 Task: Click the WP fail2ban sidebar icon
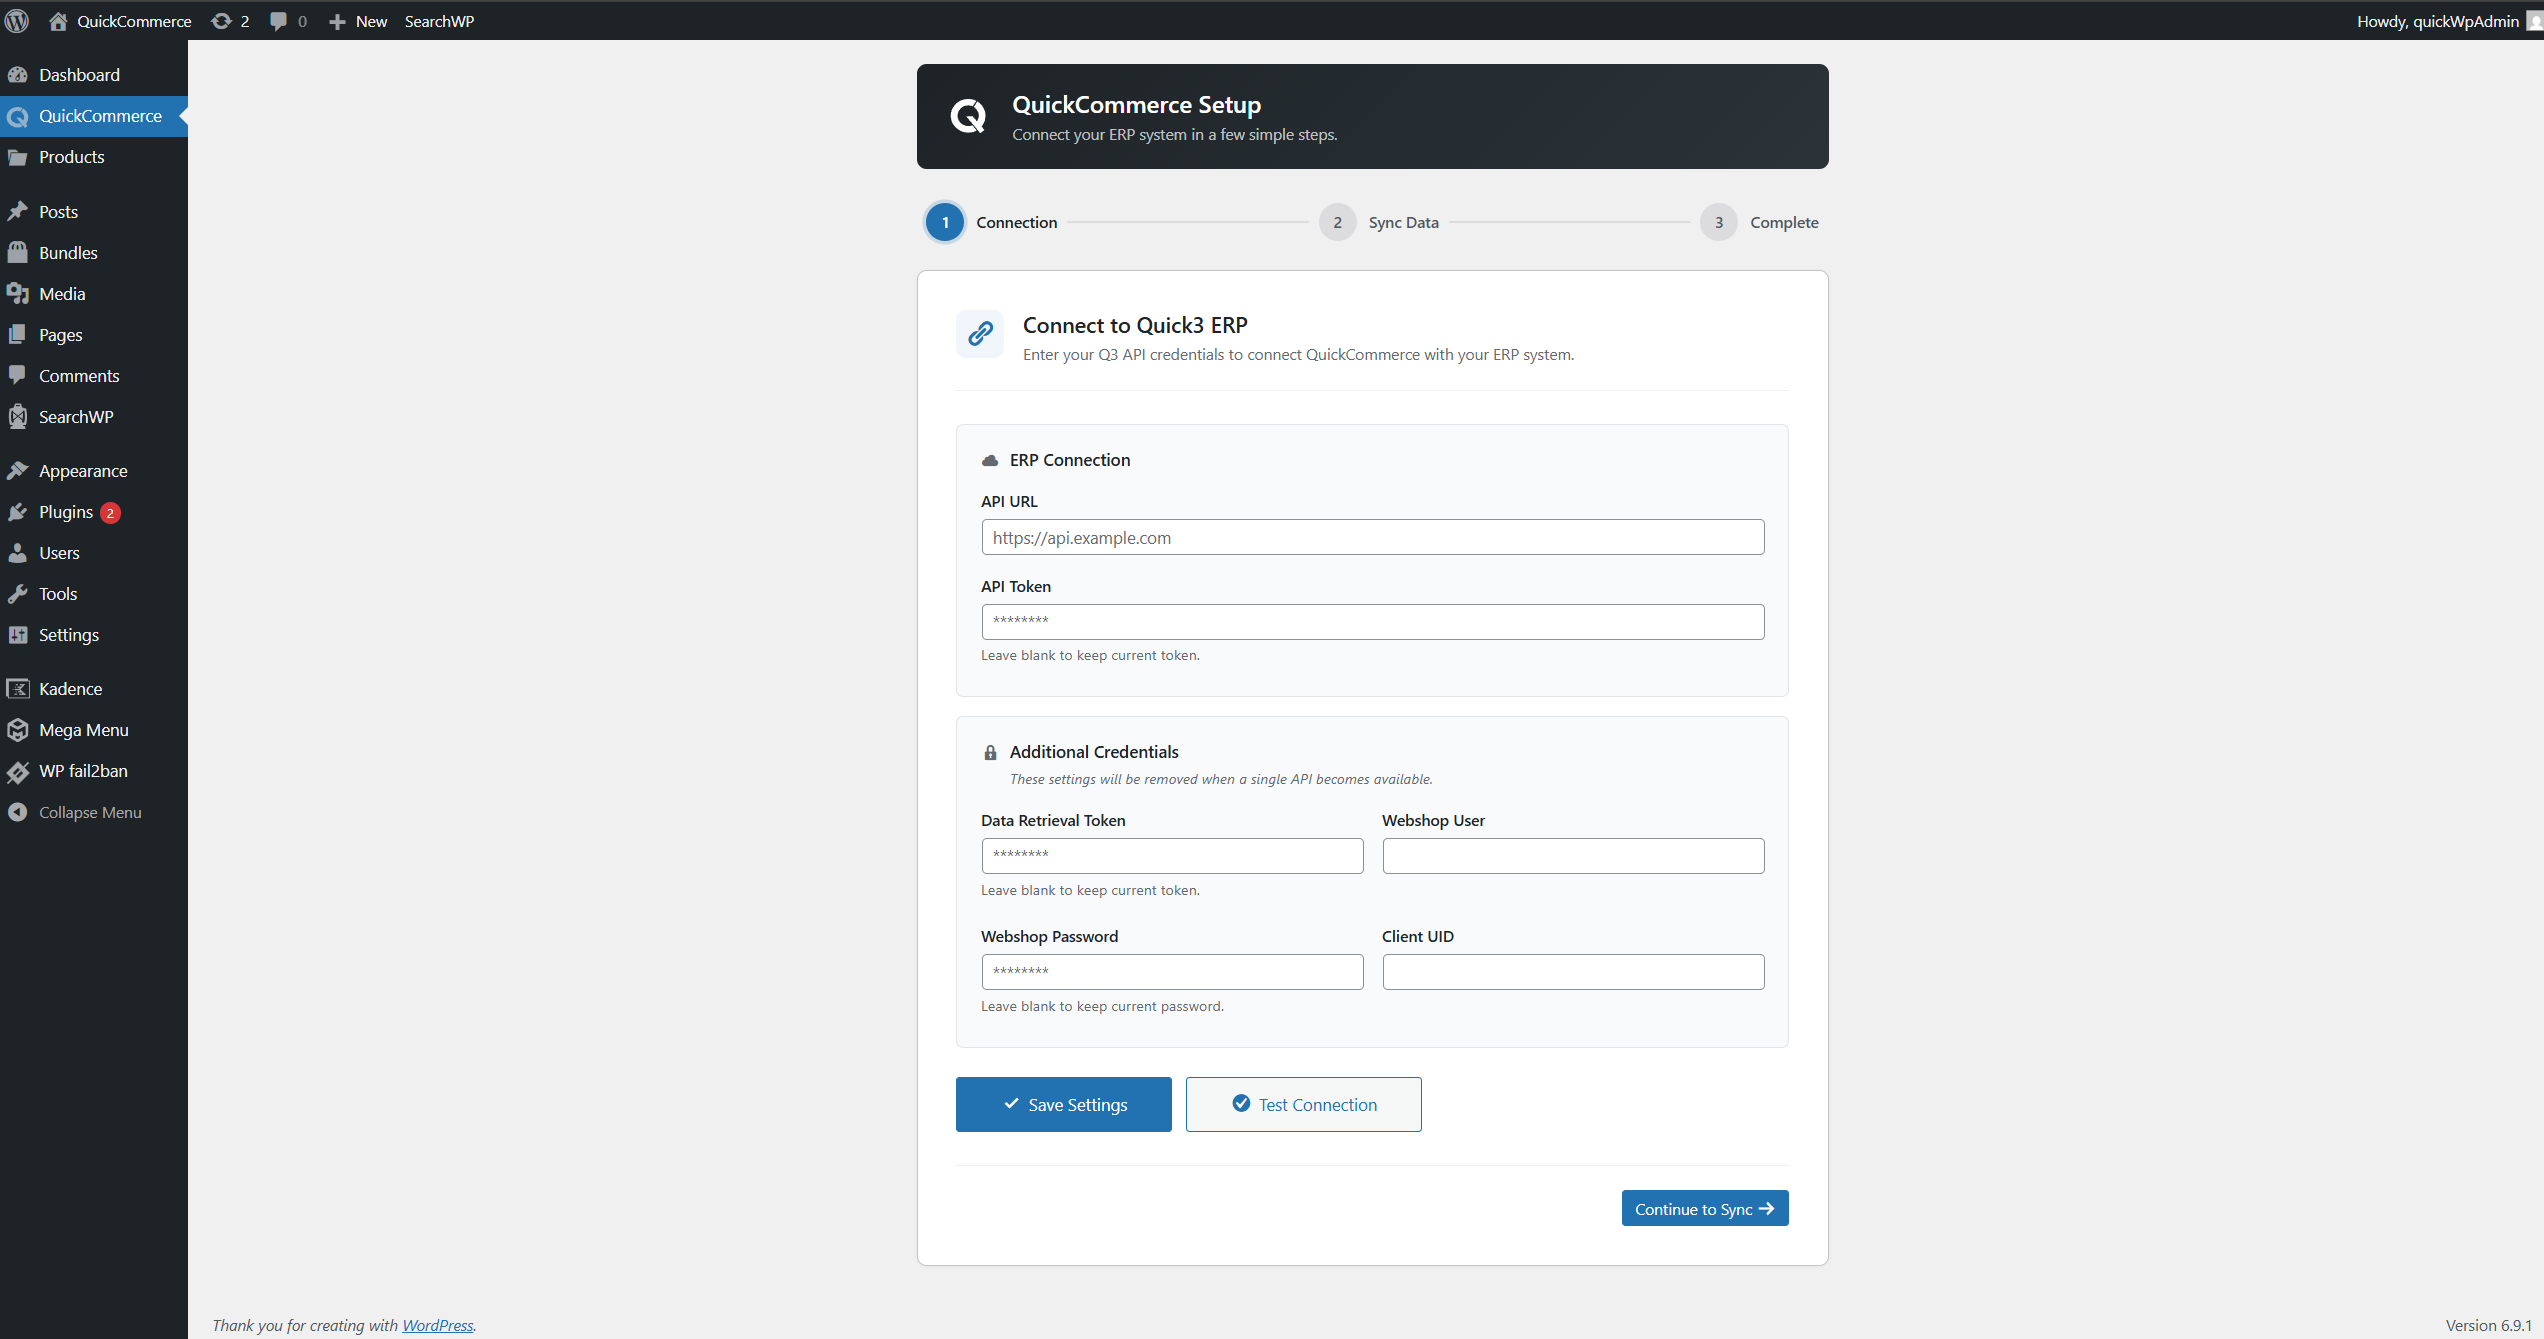(17, 771)
